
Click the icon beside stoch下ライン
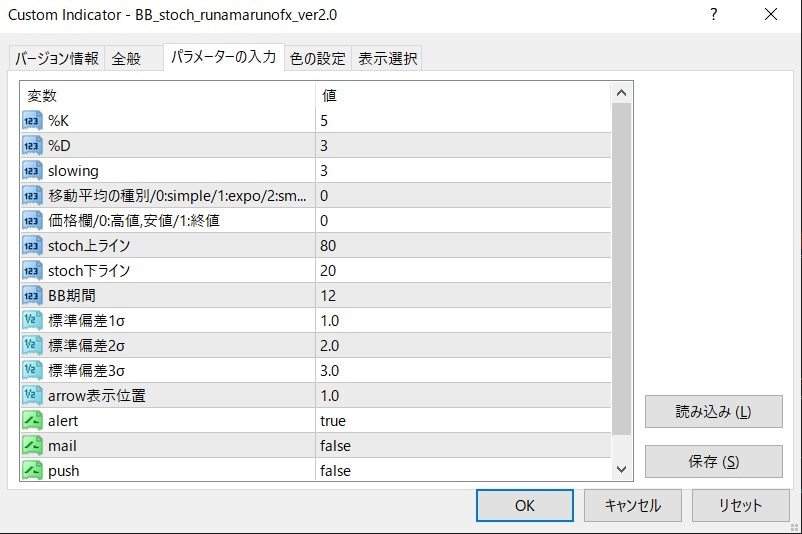[x=32, y=271]
